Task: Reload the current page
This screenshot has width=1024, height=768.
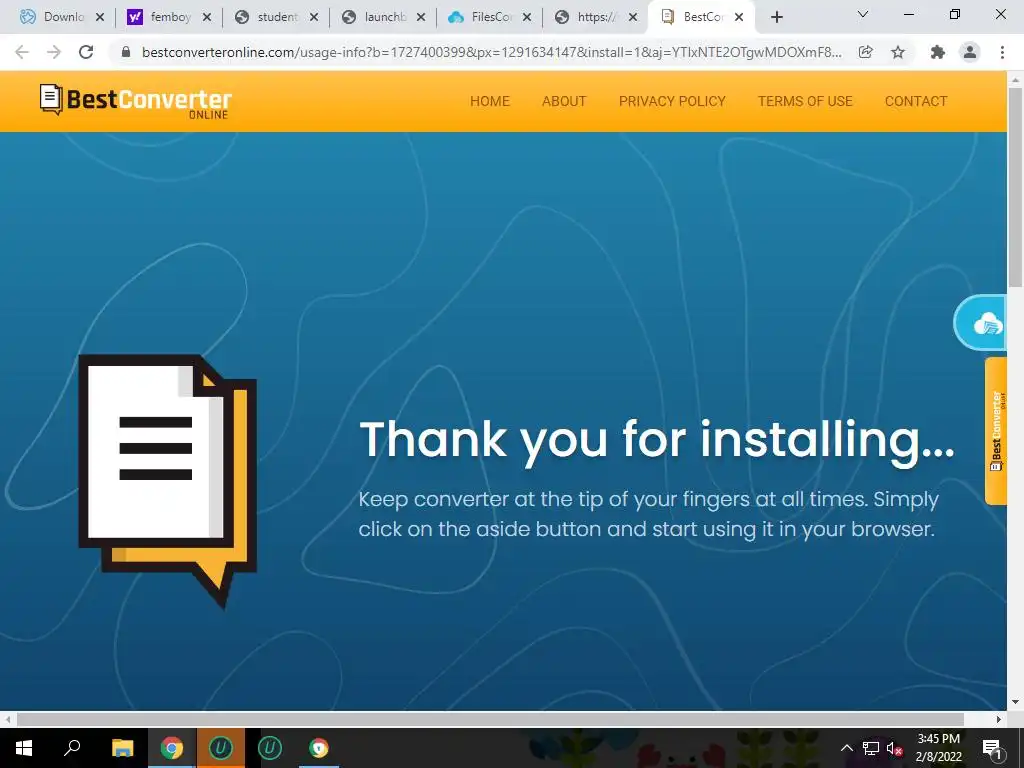Action: pyautogui.click(x=86, y=52)
